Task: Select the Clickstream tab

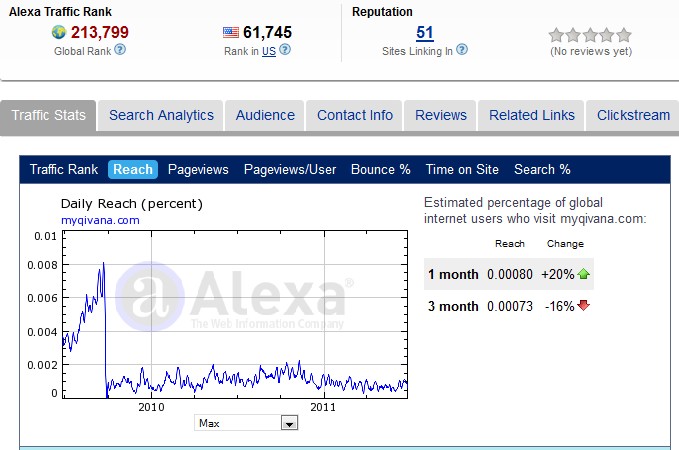Action: coord(633,115)
